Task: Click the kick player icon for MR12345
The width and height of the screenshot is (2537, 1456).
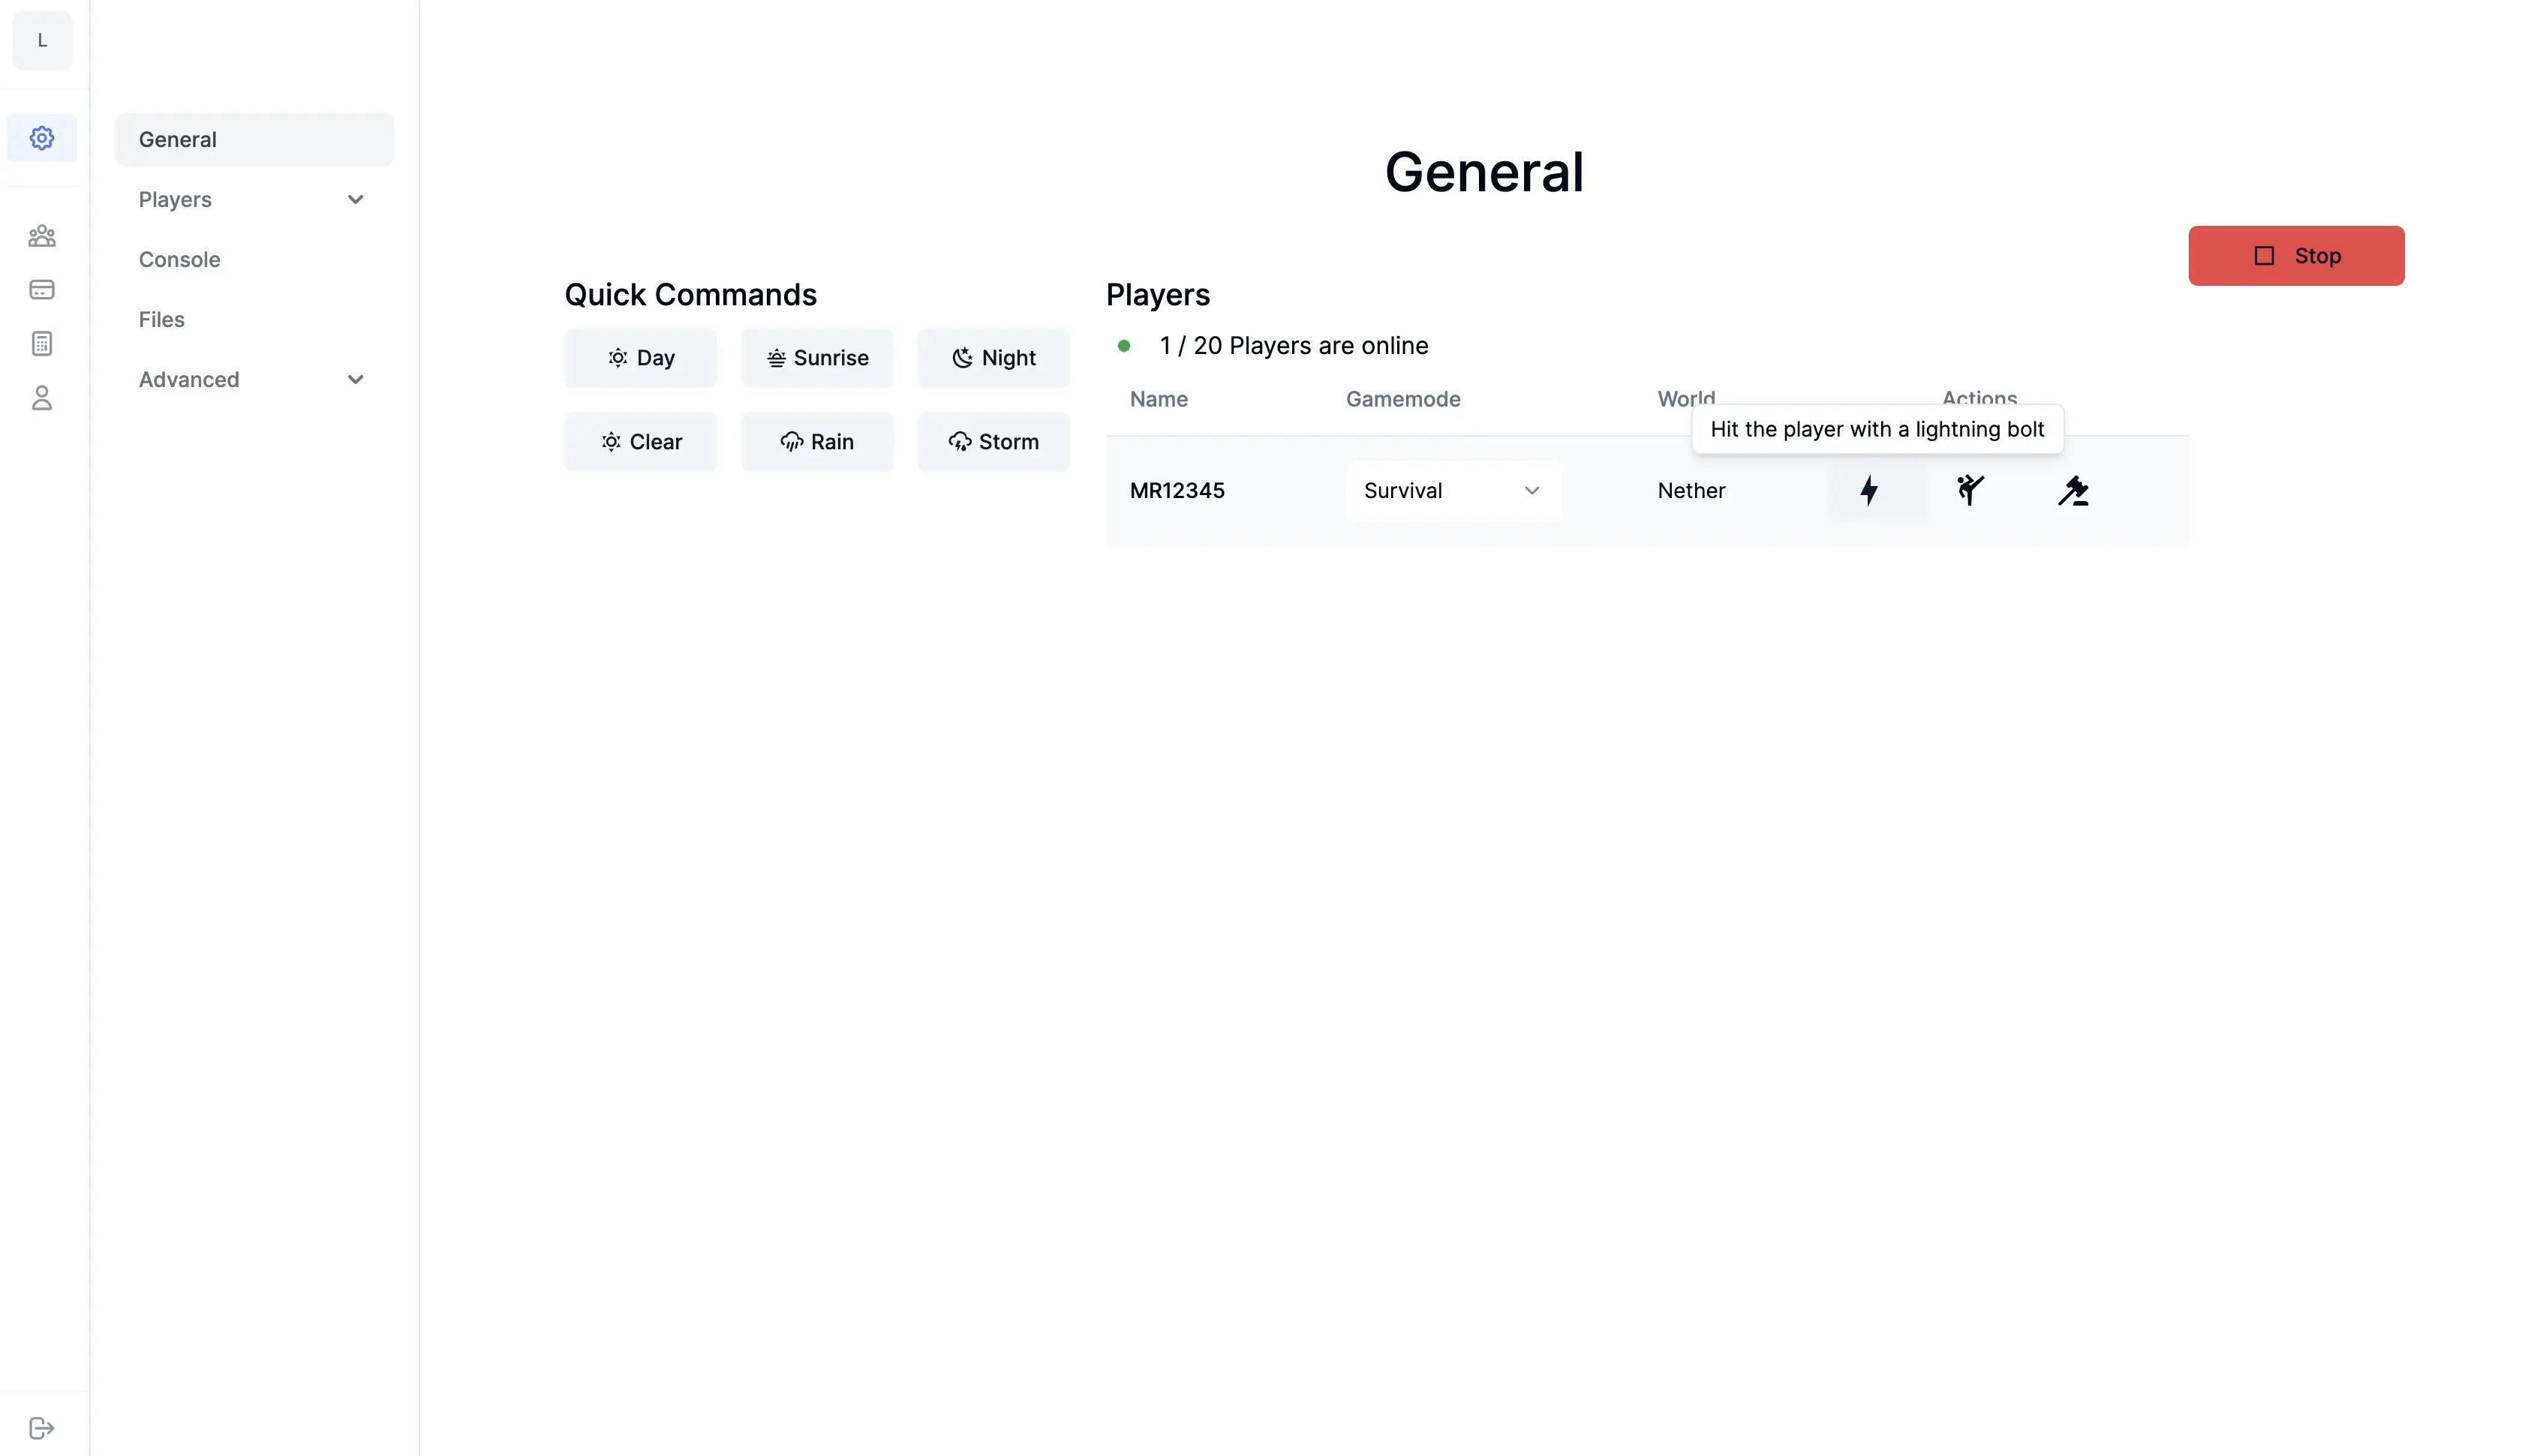Action: 1970,489
